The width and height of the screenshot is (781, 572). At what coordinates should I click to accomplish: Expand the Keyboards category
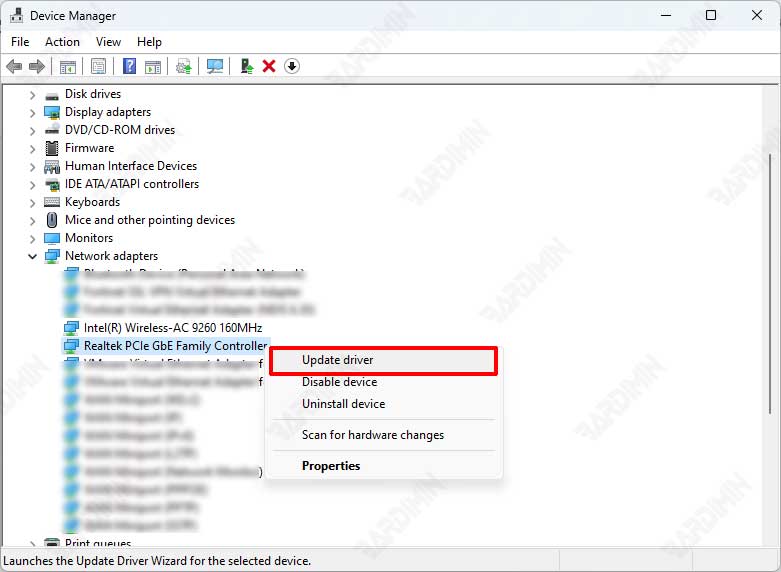[x=32, y=203]
